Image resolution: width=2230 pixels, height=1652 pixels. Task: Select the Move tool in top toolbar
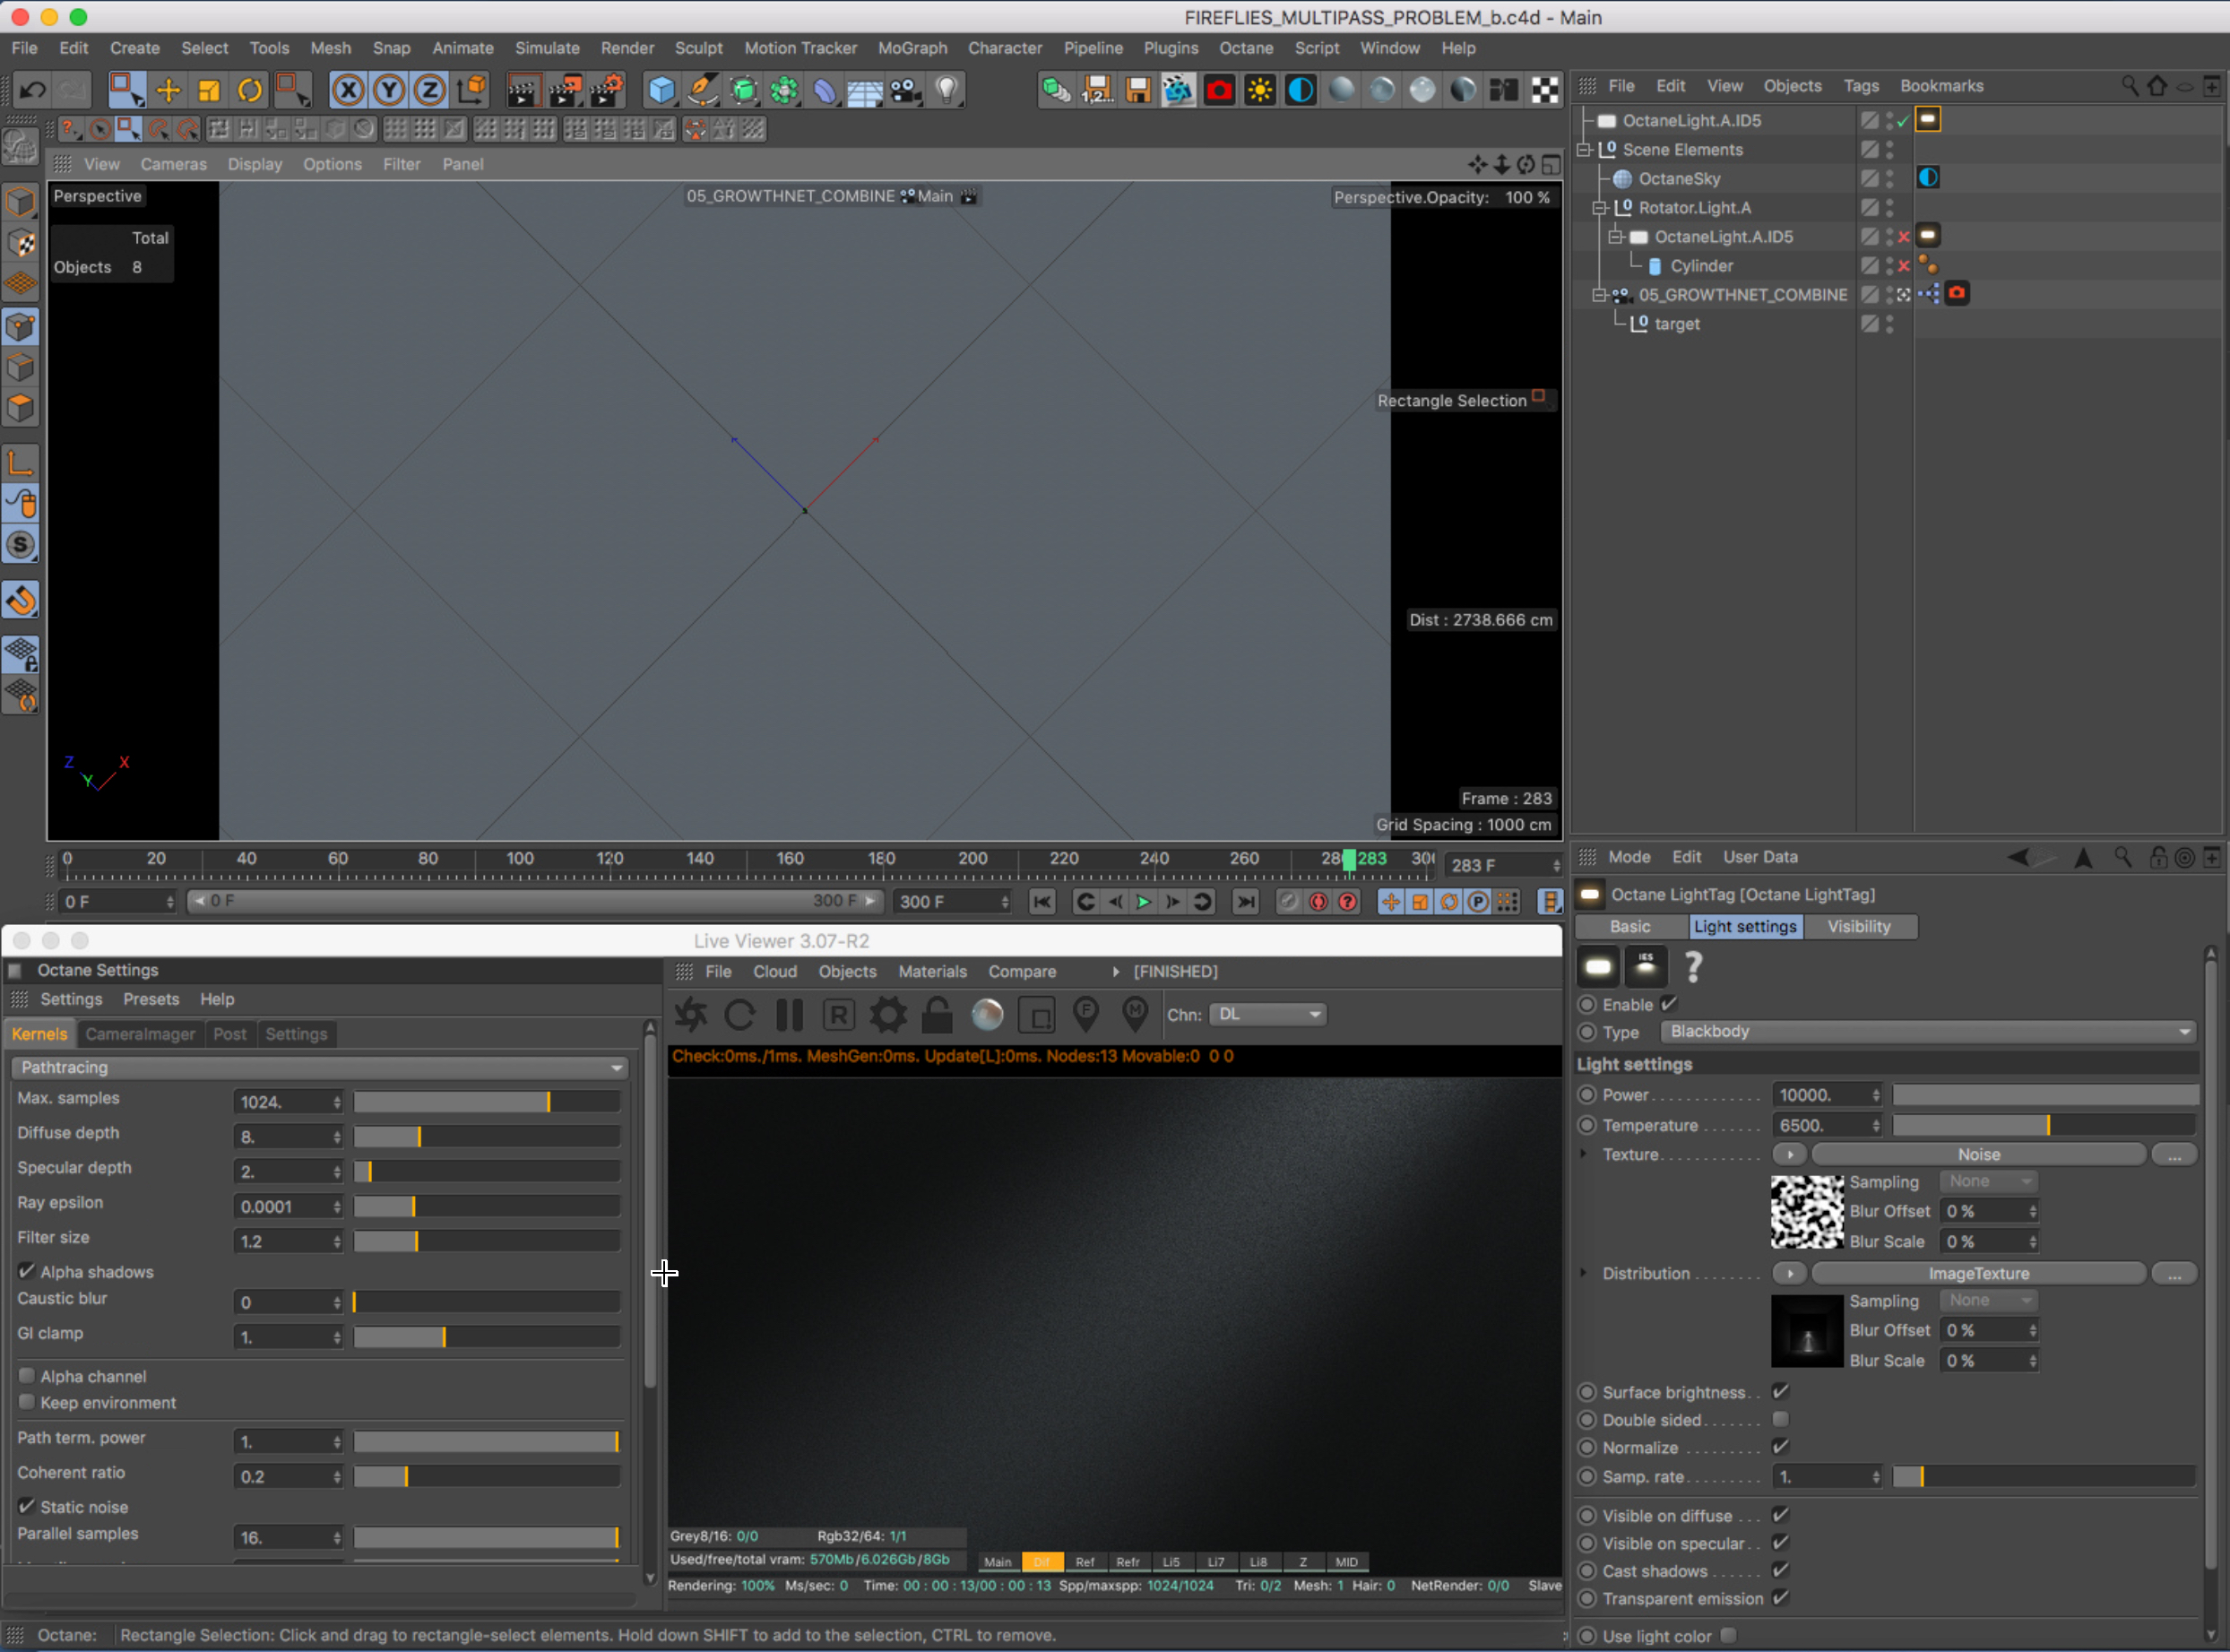pos(168,91)
